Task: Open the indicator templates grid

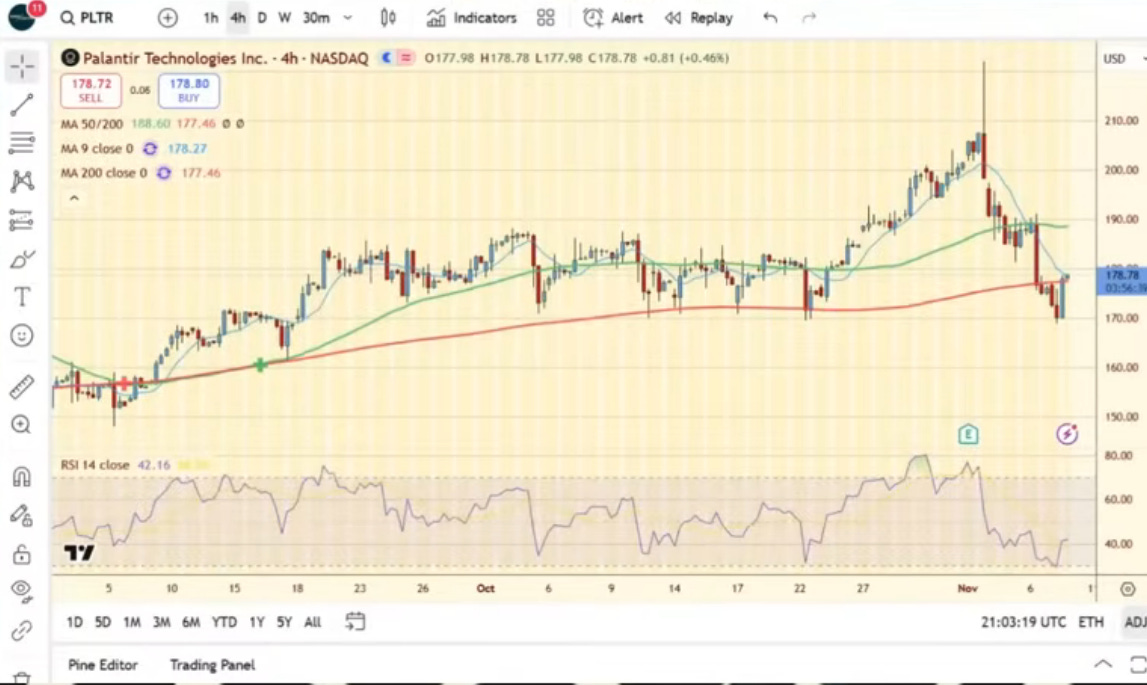Action: [x=546, y=18]
